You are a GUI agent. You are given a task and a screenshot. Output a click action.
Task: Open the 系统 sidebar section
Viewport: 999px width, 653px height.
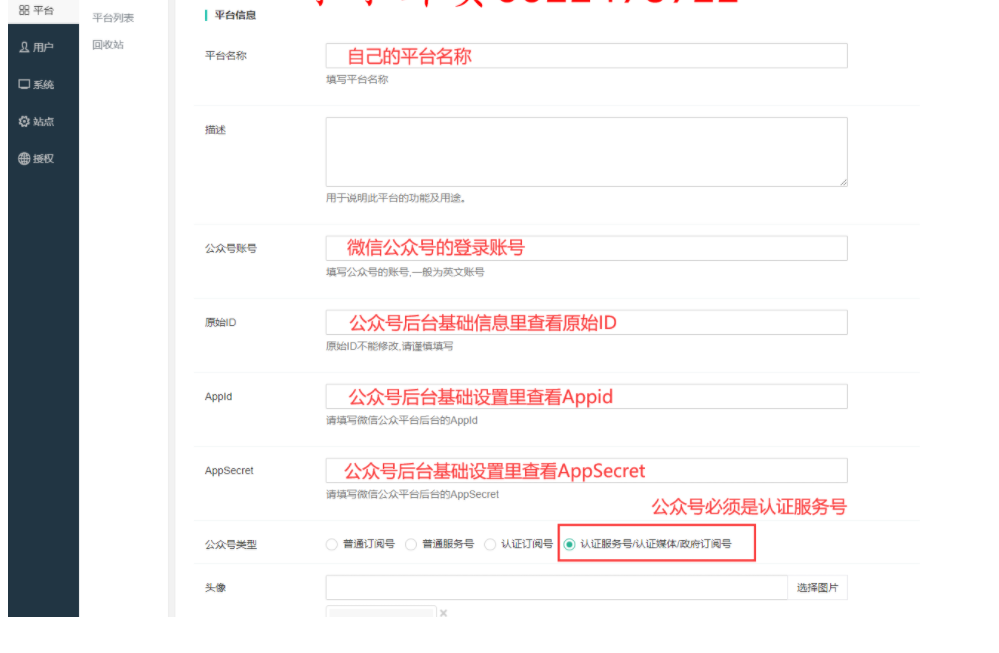(43, 84)
